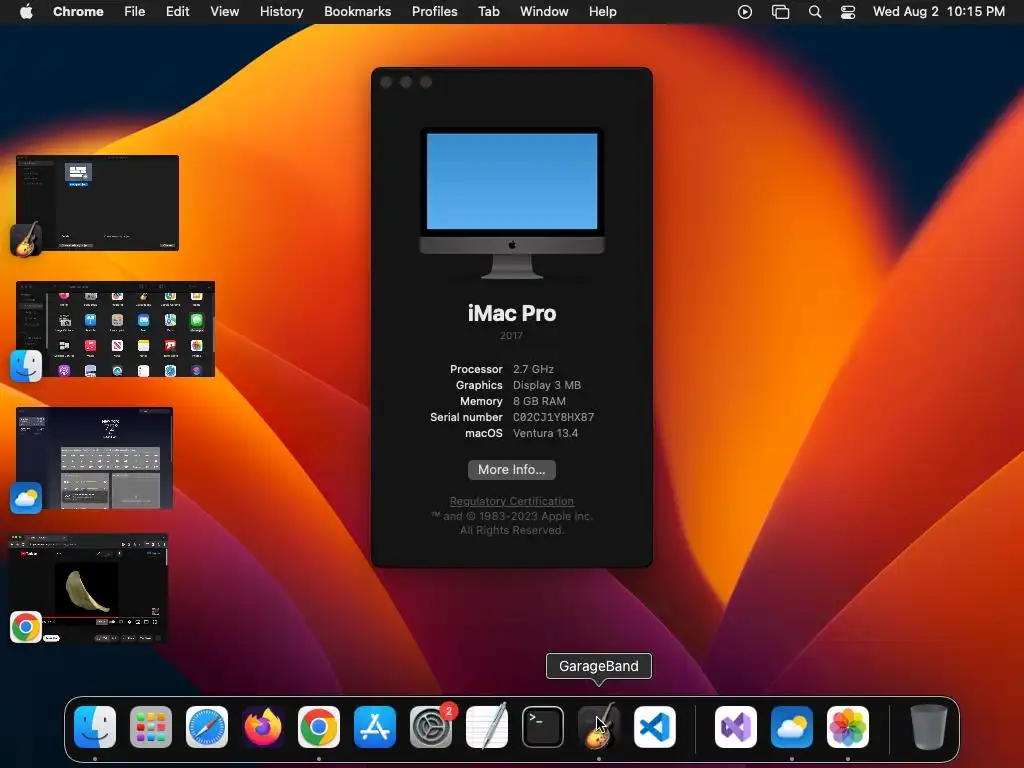
Task: Switch to Chrome Stage Manager window thumbnail
Action: click(x=88, y=588)
